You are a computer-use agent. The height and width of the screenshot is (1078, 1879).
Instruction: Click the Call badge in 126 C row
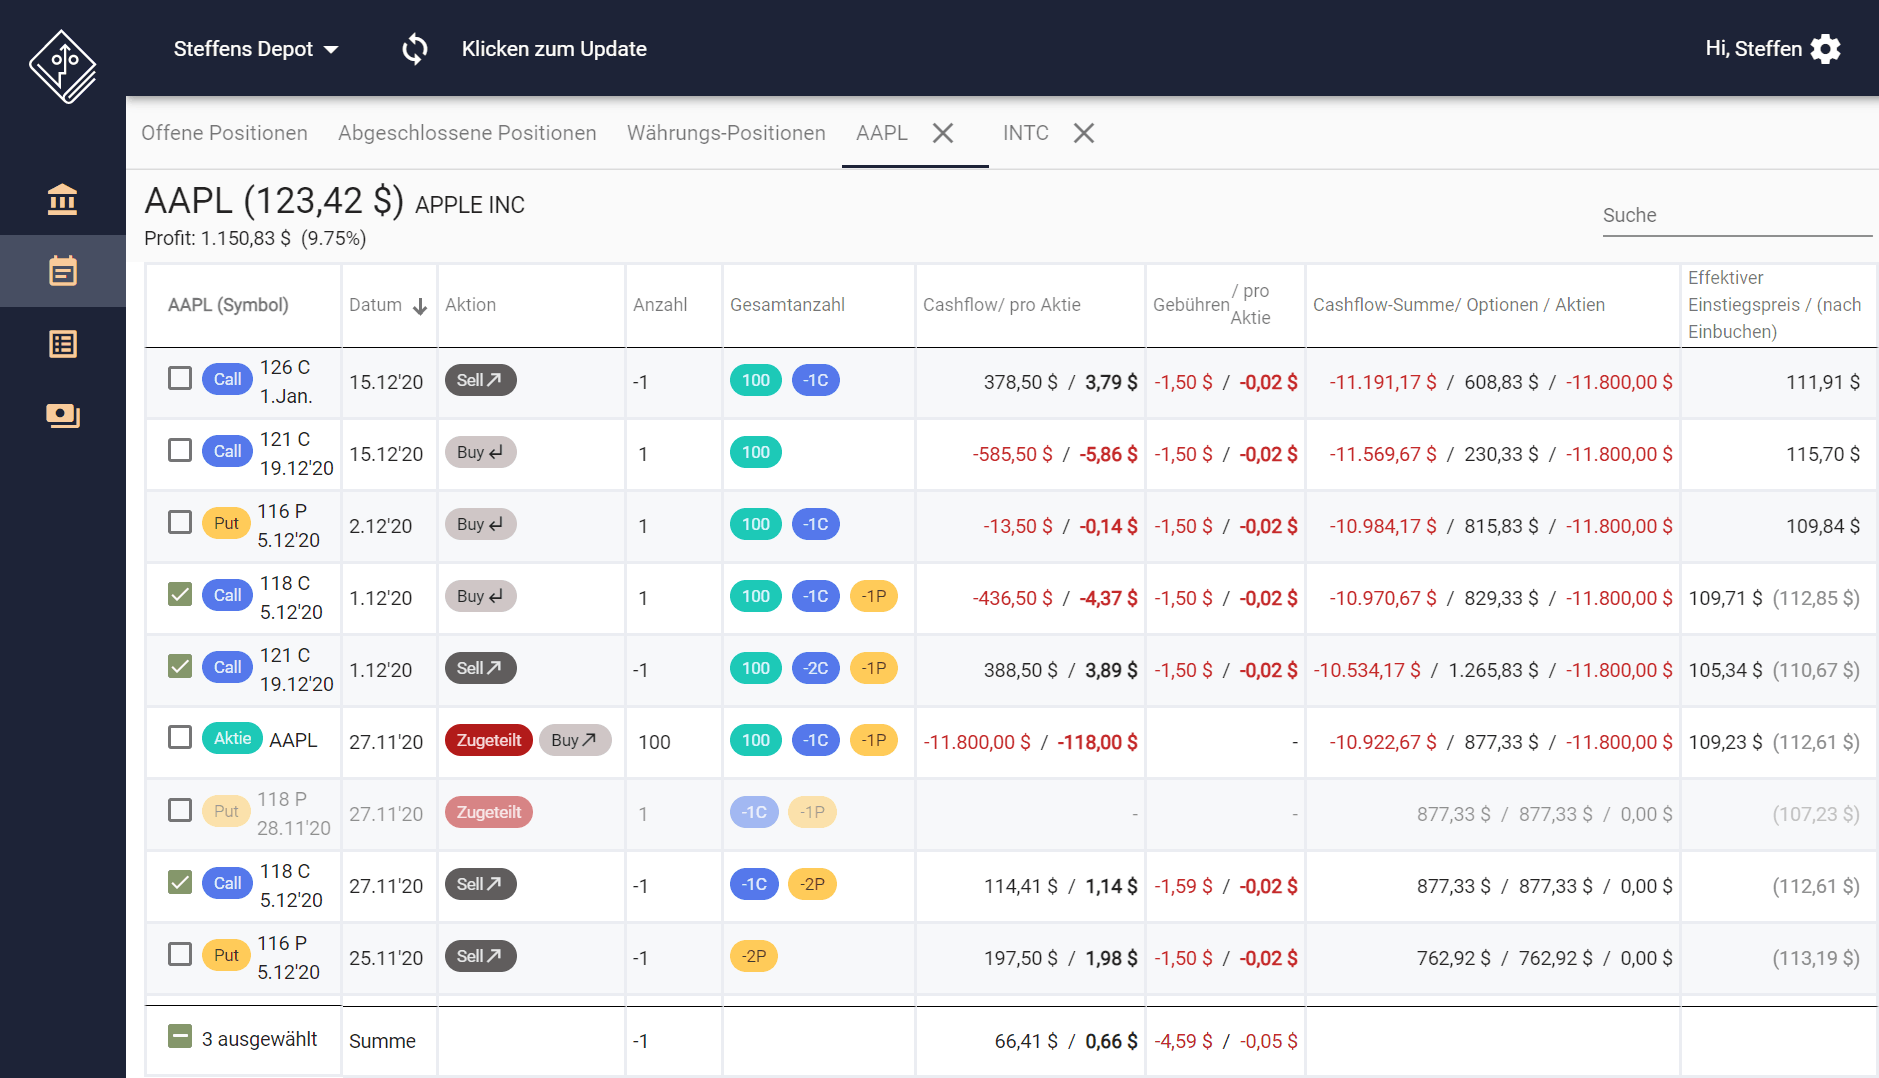click(227, 379)
